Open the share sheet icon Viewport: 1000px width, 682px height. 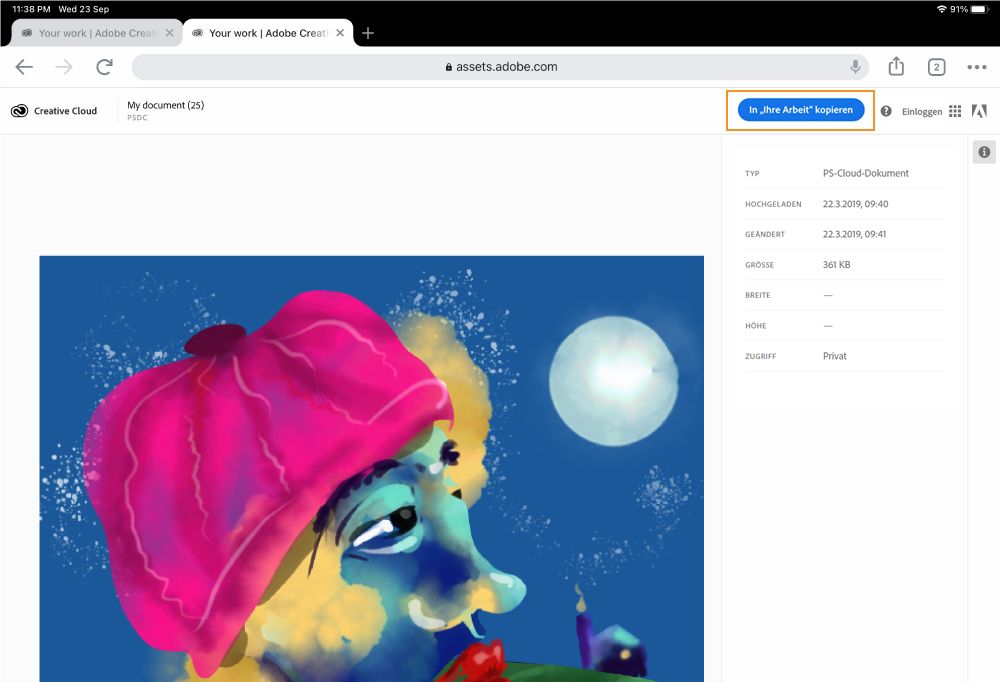coord(896,66)
